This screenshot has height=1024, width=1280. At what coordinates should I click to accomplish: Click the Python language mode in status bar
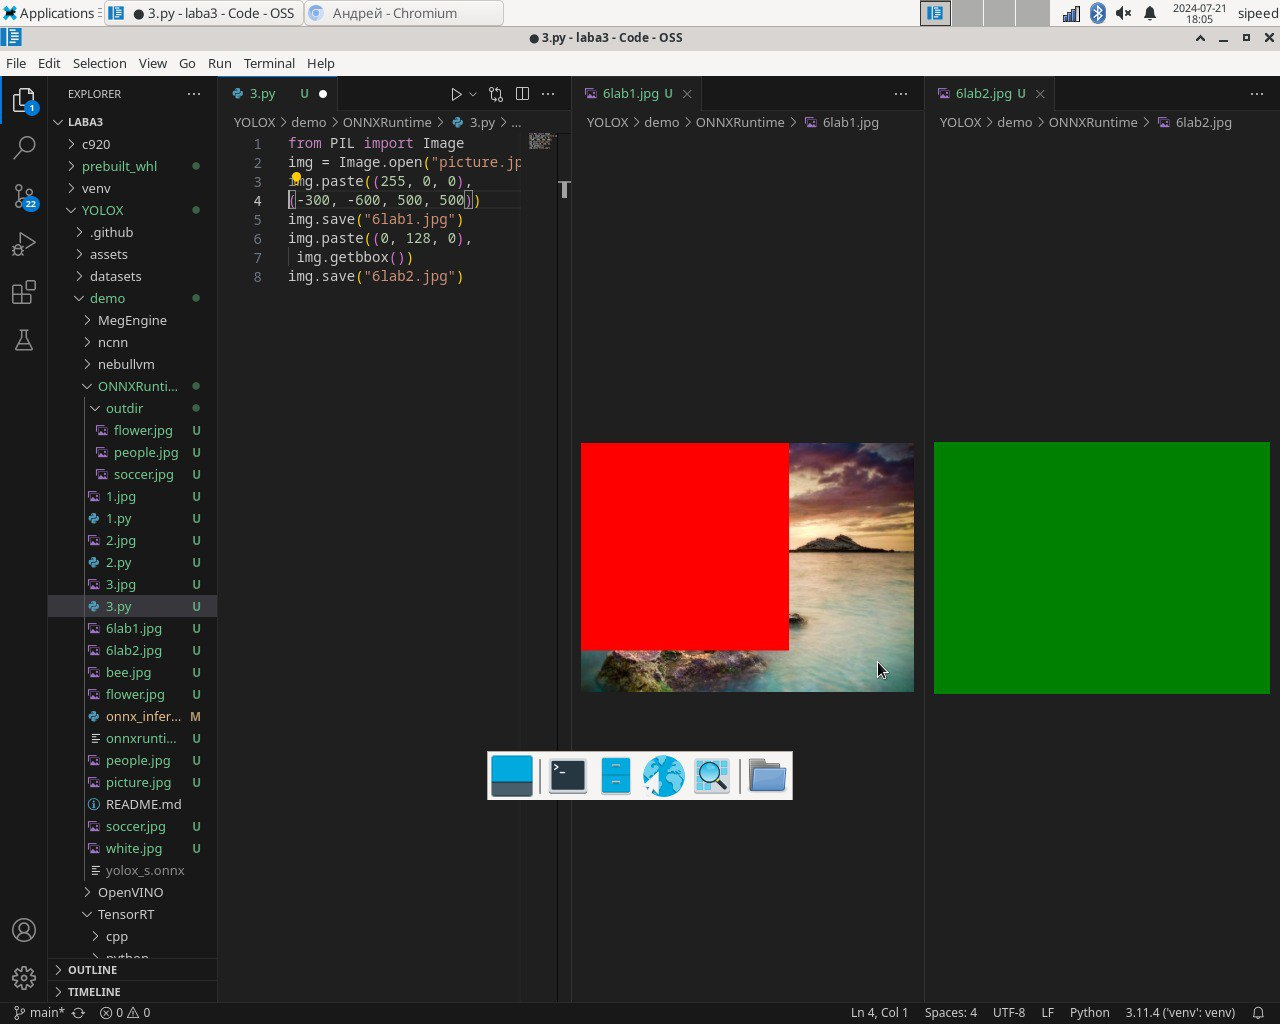(1089, 1012)
